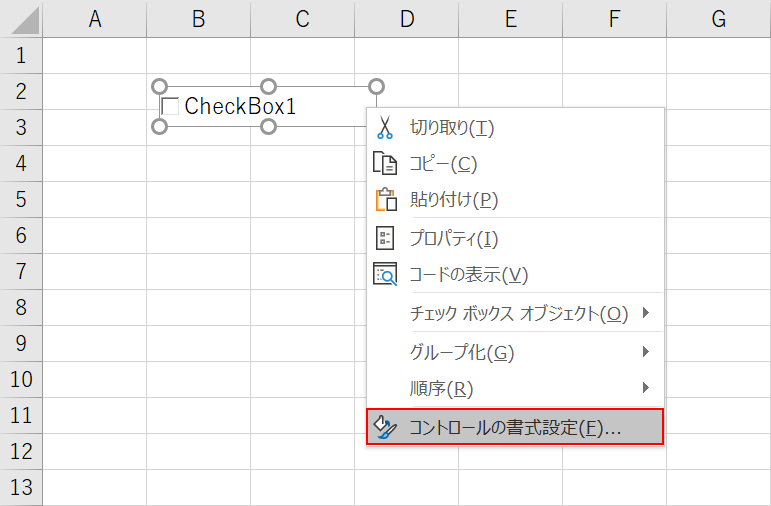Choose 切り取り(T) from the context menu
The height and width of the screenshot is (506, 771).
515,127
